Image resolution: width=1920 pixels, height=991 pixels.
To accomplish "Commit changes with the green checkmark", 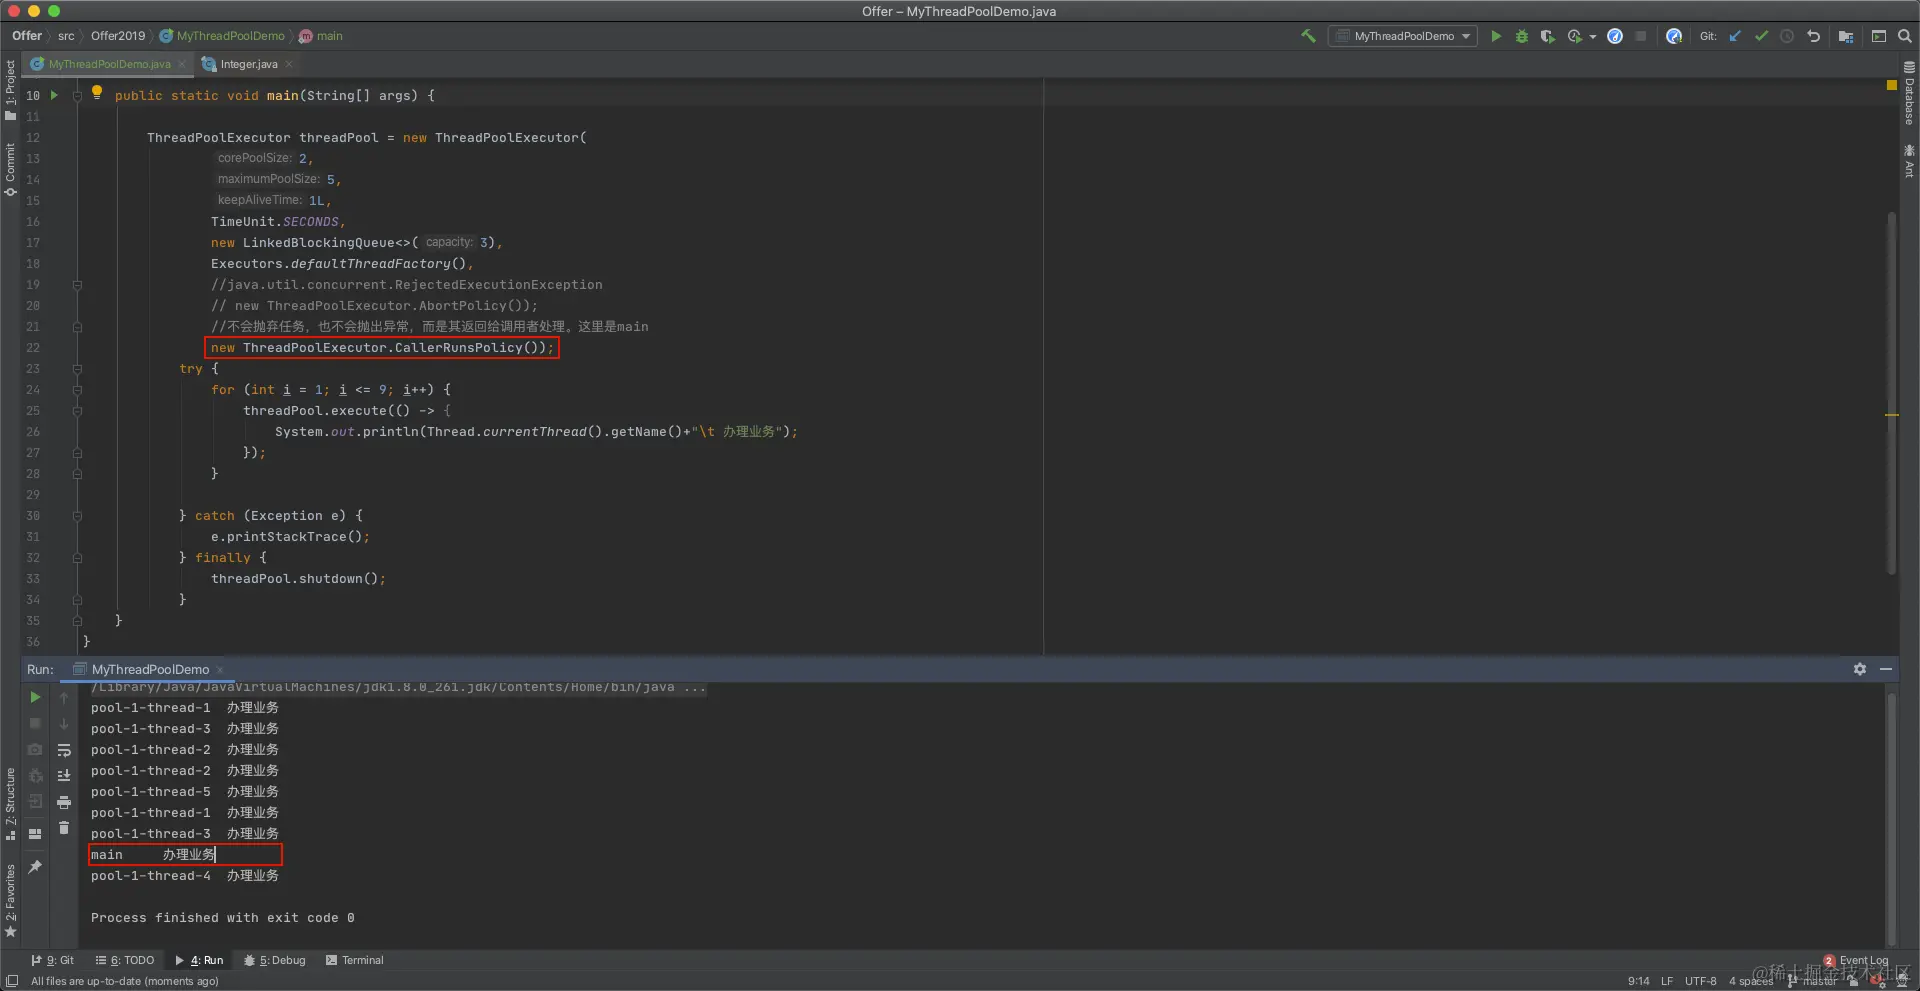I will pos(1761,36).
